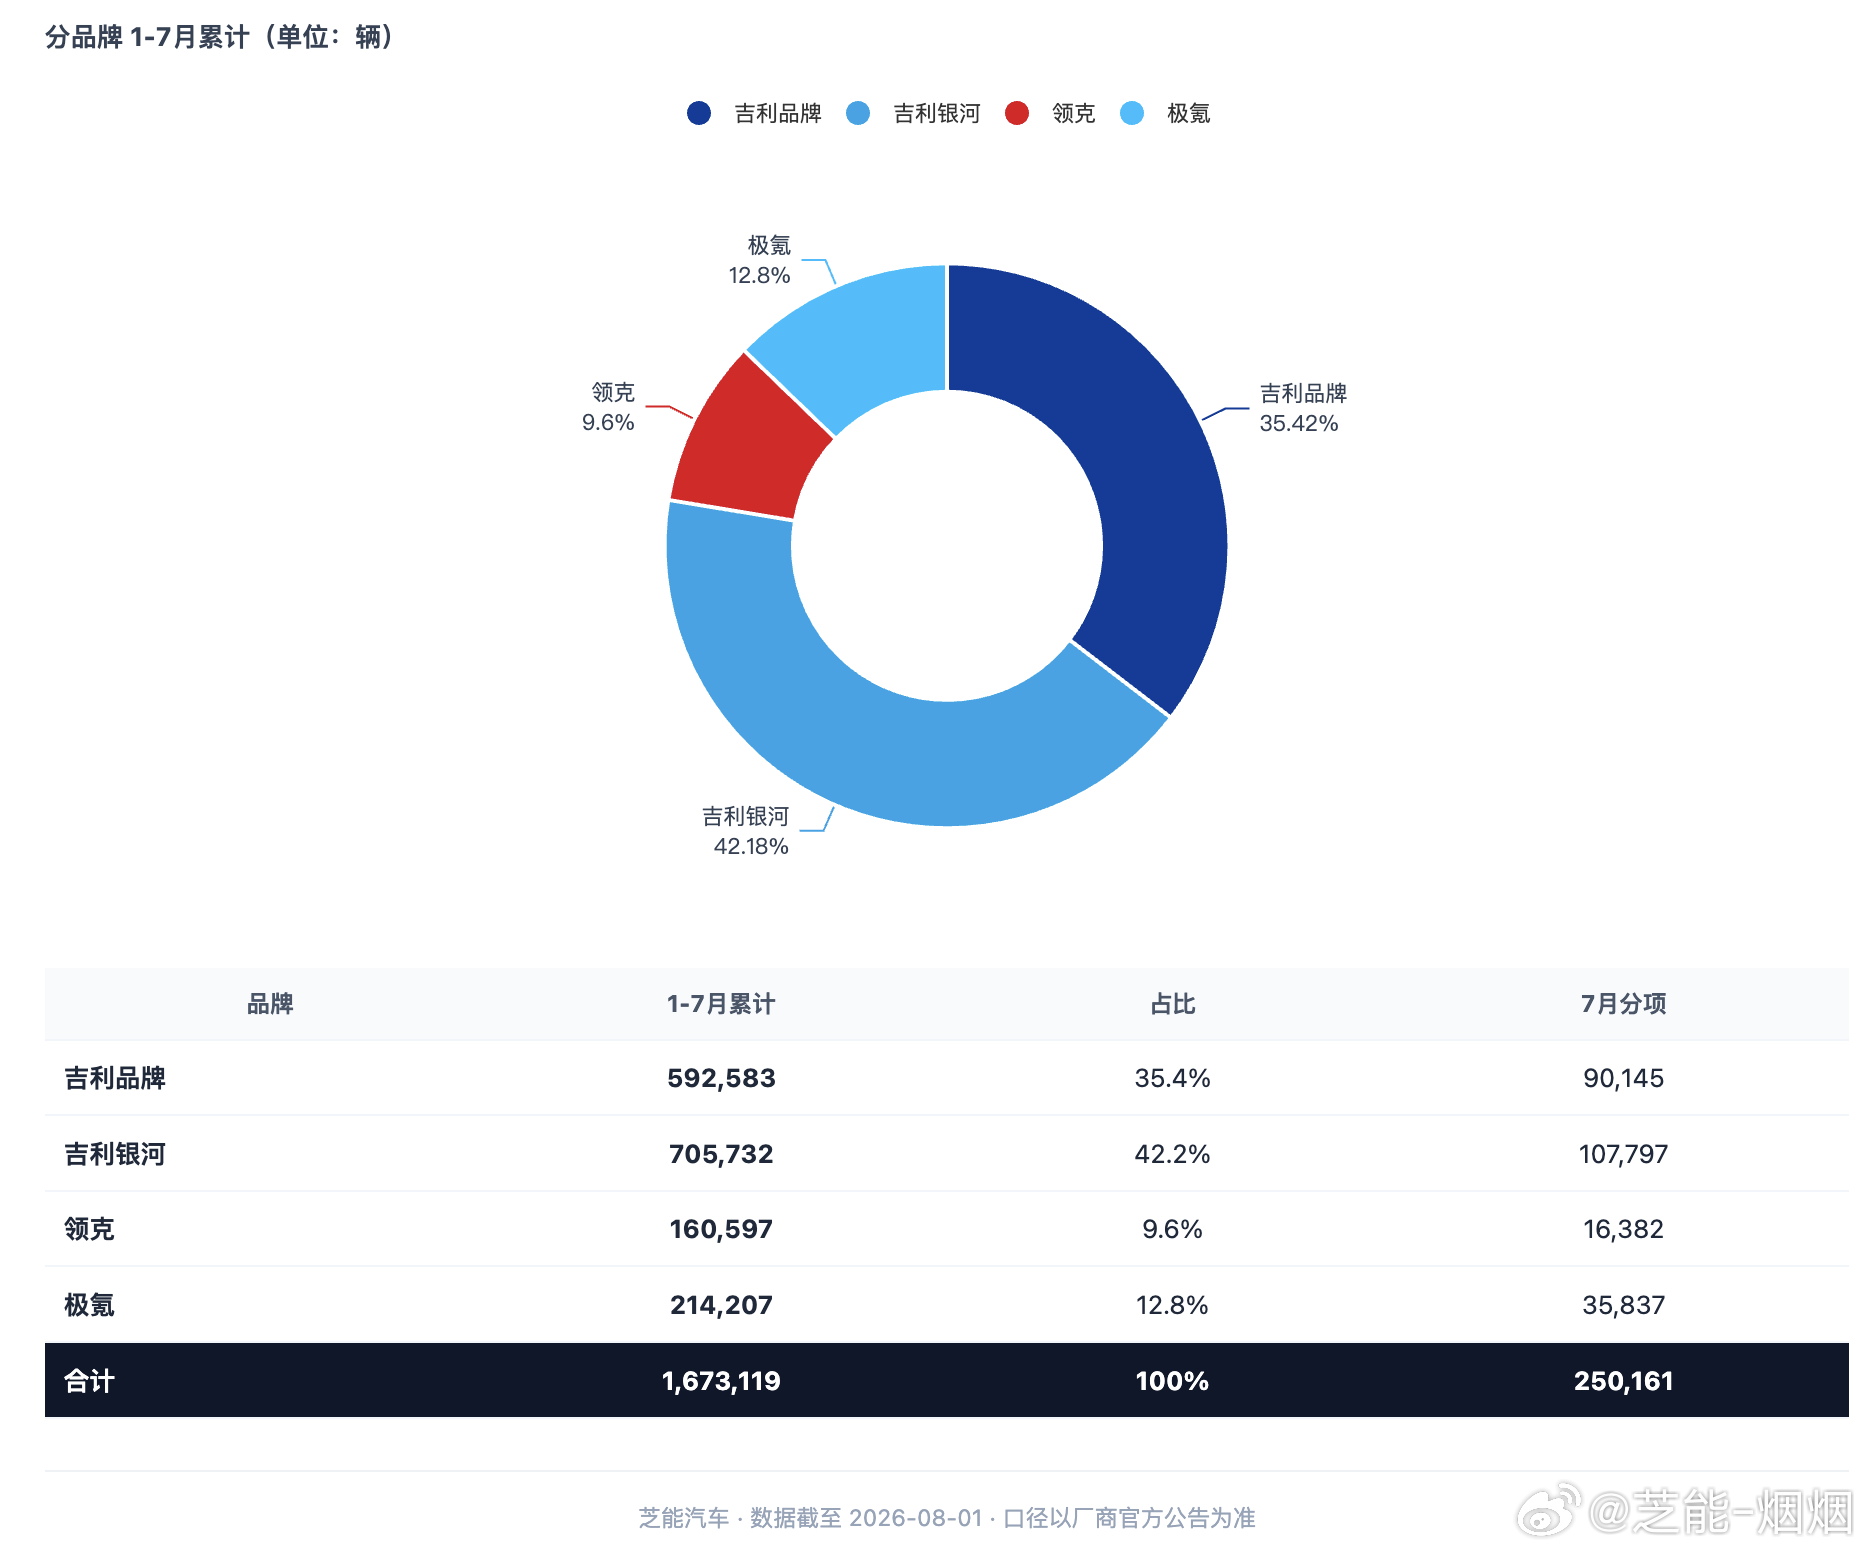This screenshot has width=1870, height=1556.
Task: Toggle the 领克 legend label
Action: pyautogui.click(x=1074, y=114)
